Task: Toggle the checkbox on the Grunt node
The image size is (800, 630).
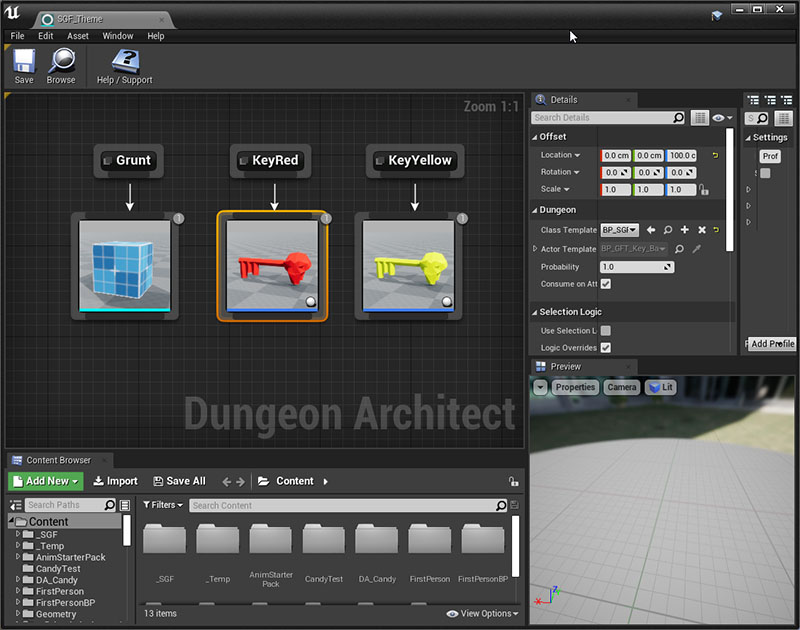Action: click(x=107, y=161)
